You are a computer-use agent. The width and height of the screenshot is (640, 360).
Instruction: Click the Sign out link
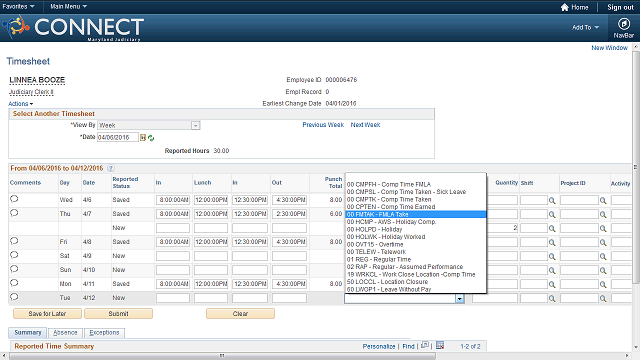click(620, 7)
